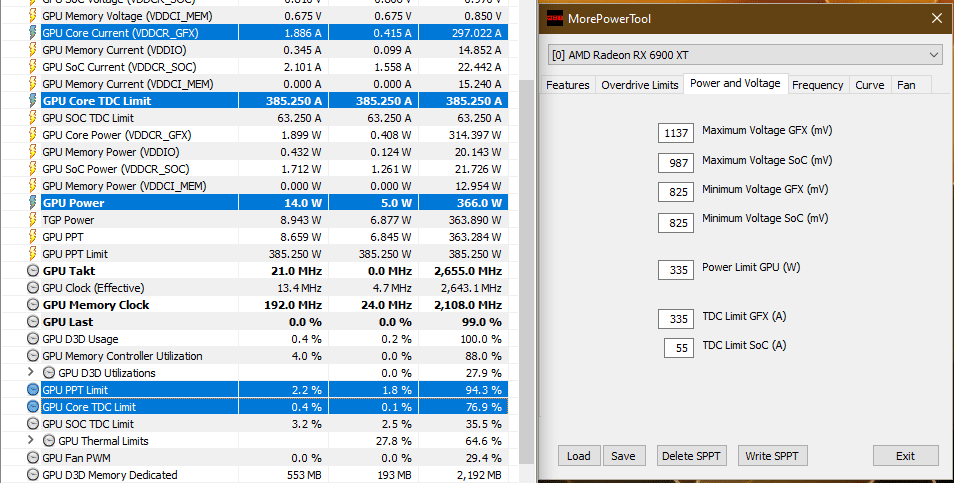Click the Load button in MorePowerTool

tap(579, 456)
